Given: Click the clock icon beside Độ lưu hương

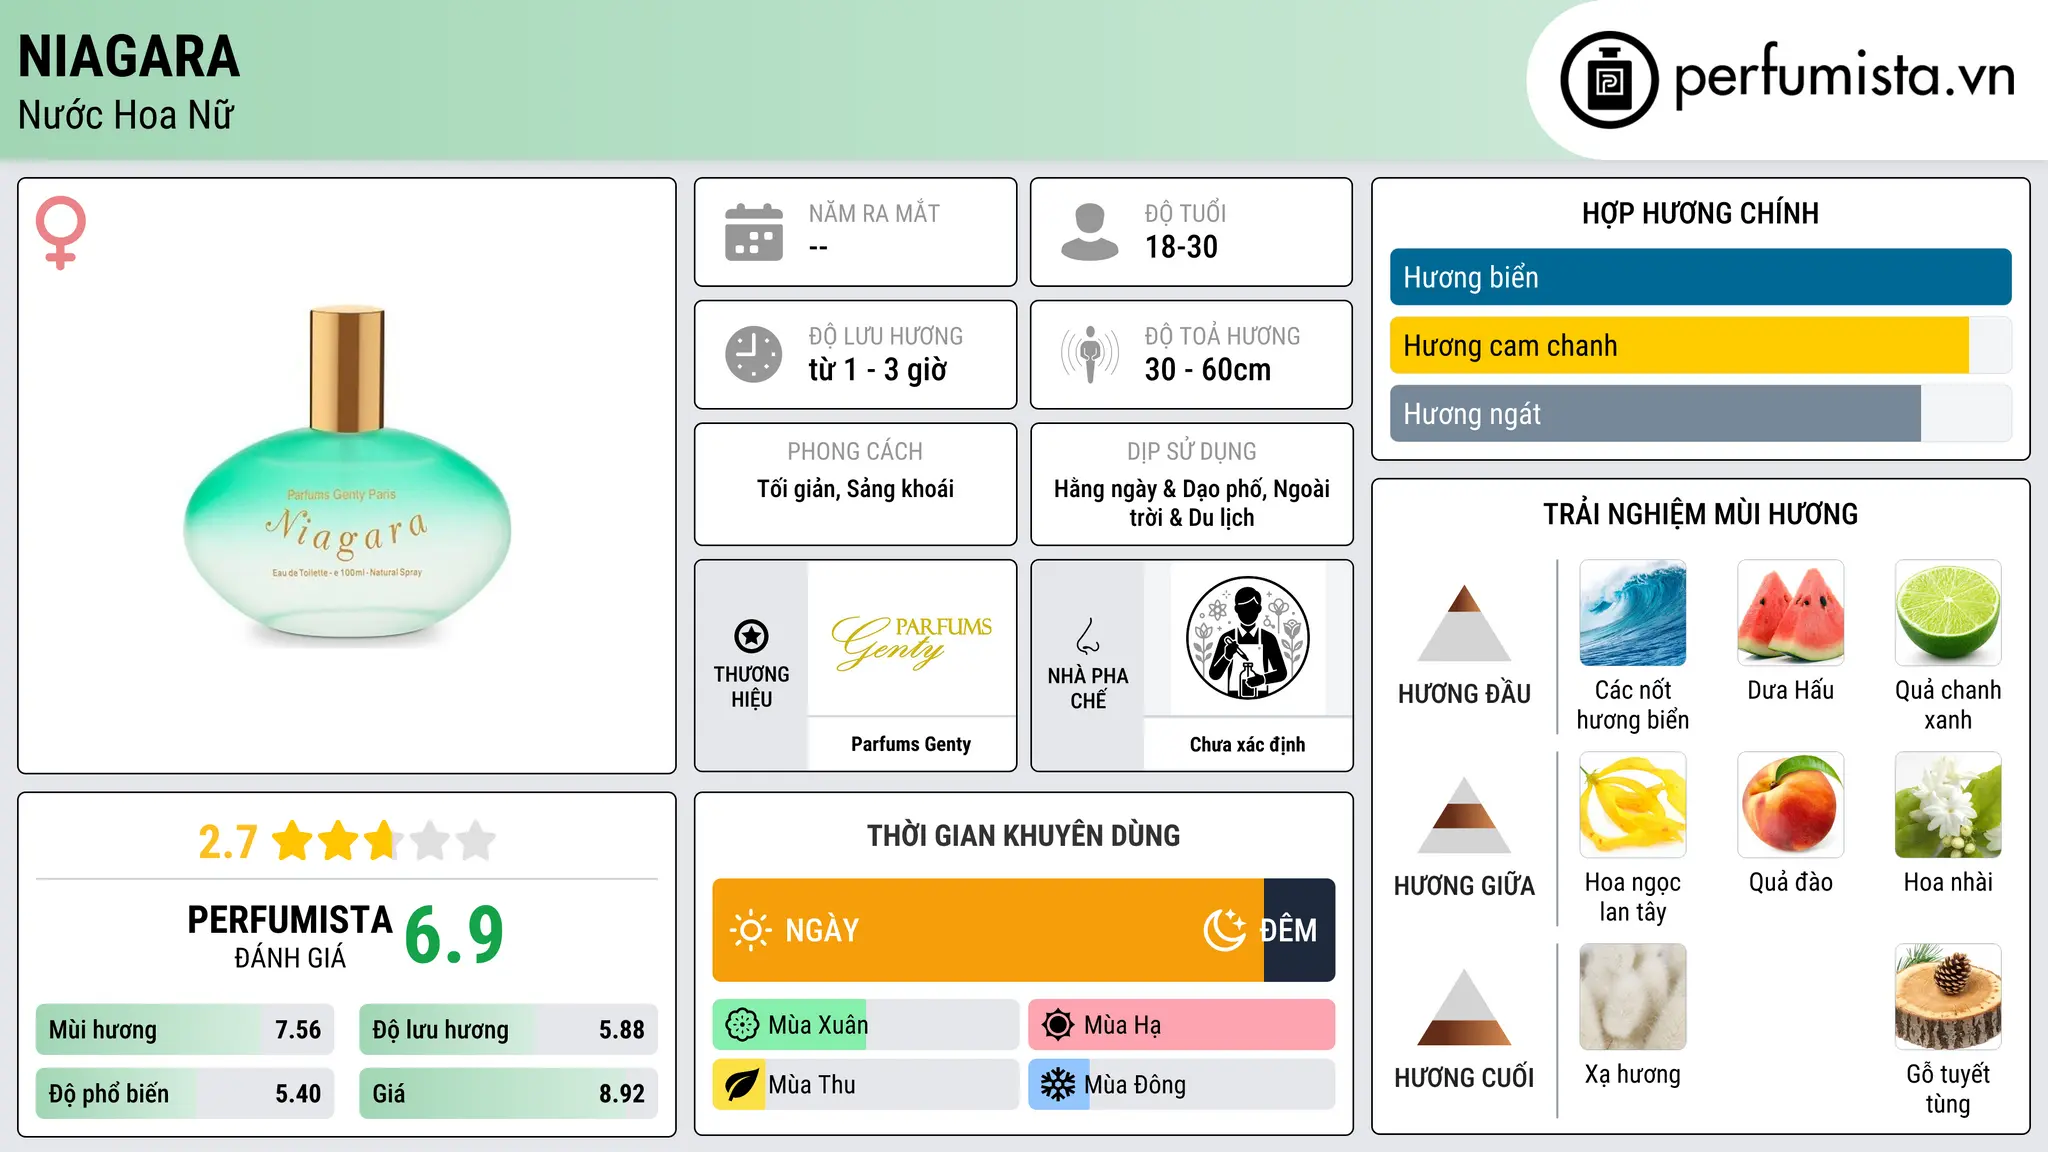Looking at the screenshot, I should [x=754, y=354].
